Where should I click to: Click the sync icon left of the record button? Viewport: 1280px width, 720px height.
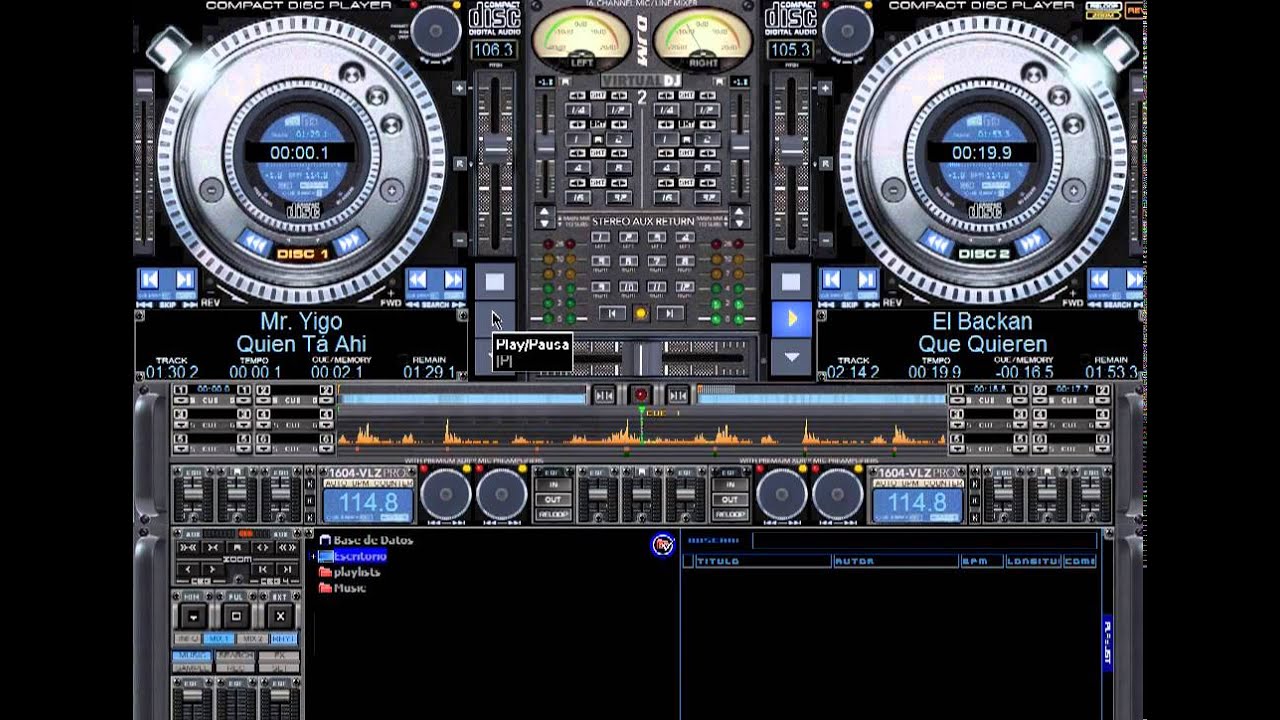pos(605,395)
